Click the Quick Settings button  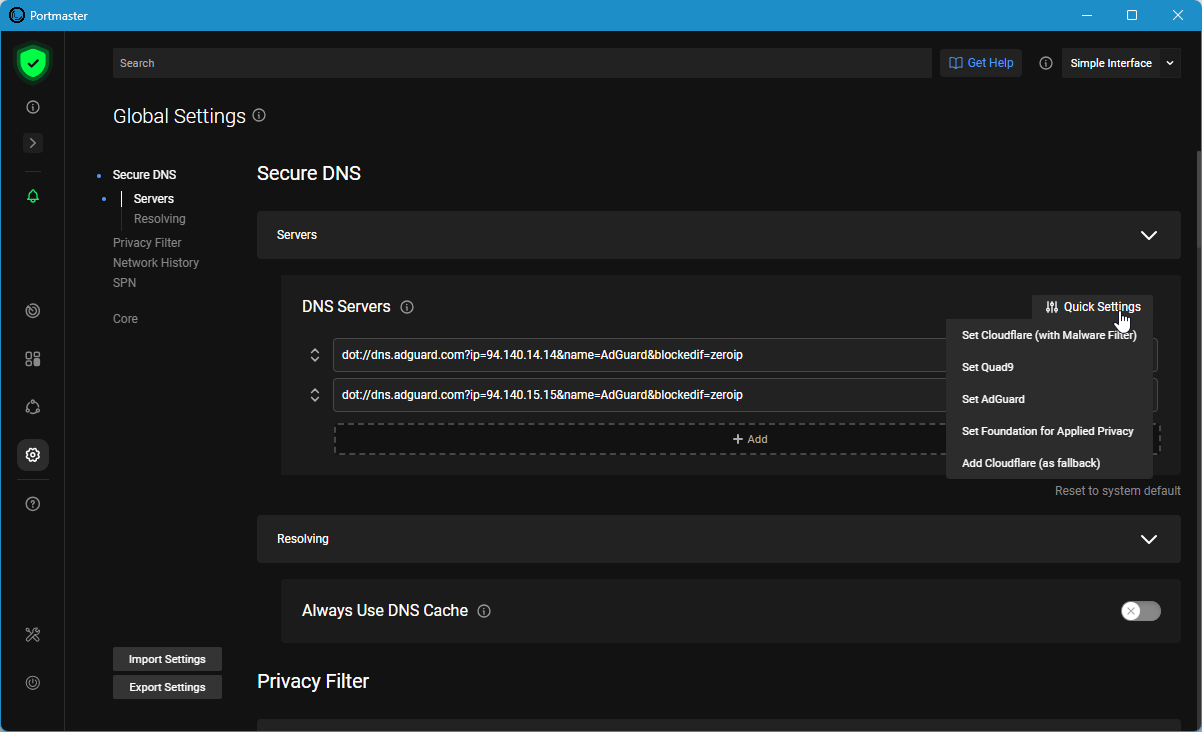pyautogui.click(x=1092, y=307)
